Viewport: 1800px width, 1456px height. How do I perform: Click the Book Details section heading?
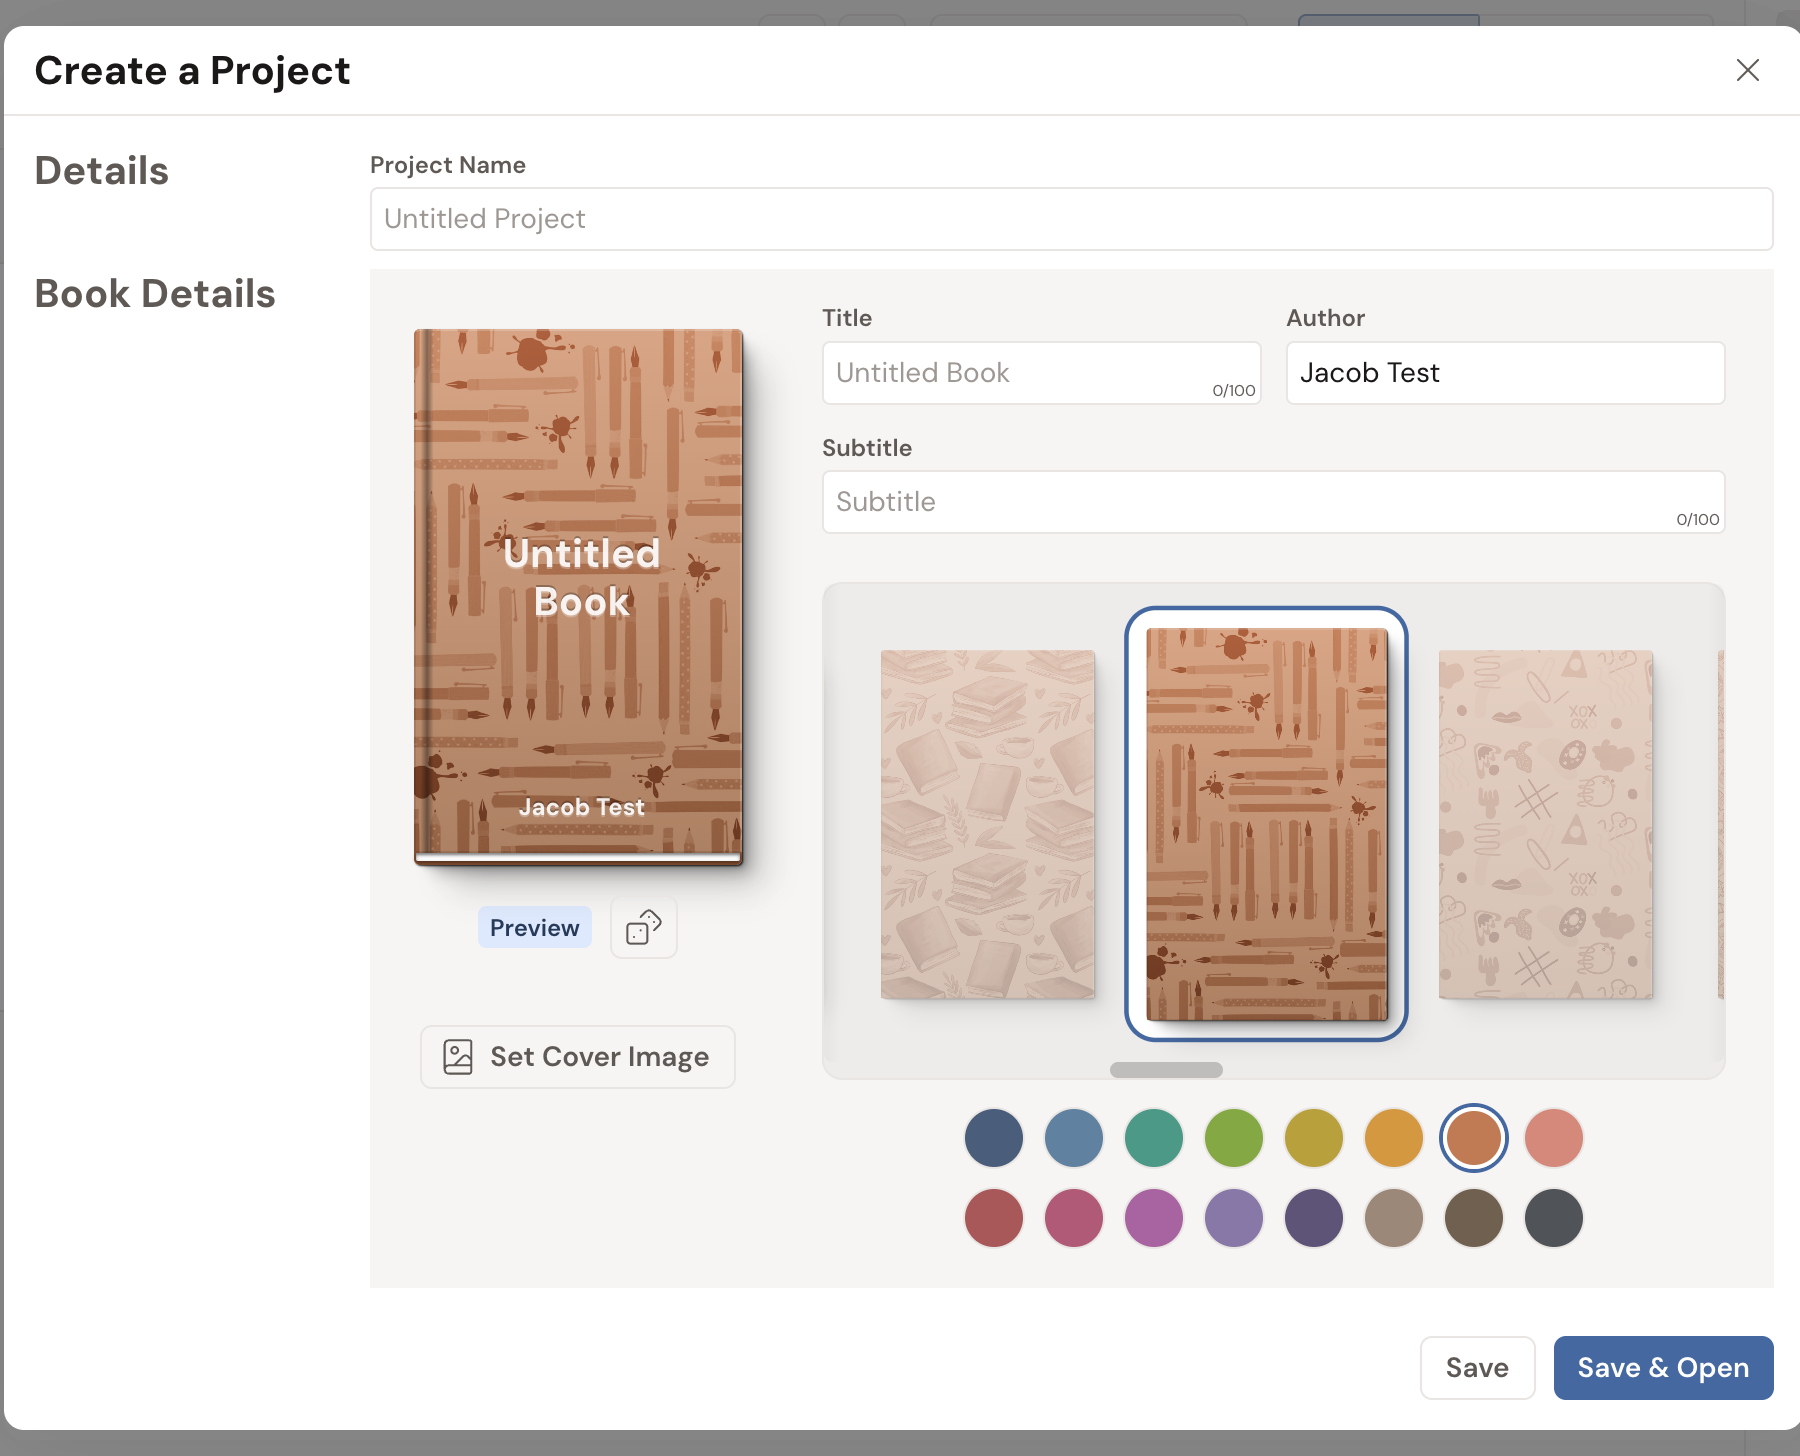tap(155, 294)
